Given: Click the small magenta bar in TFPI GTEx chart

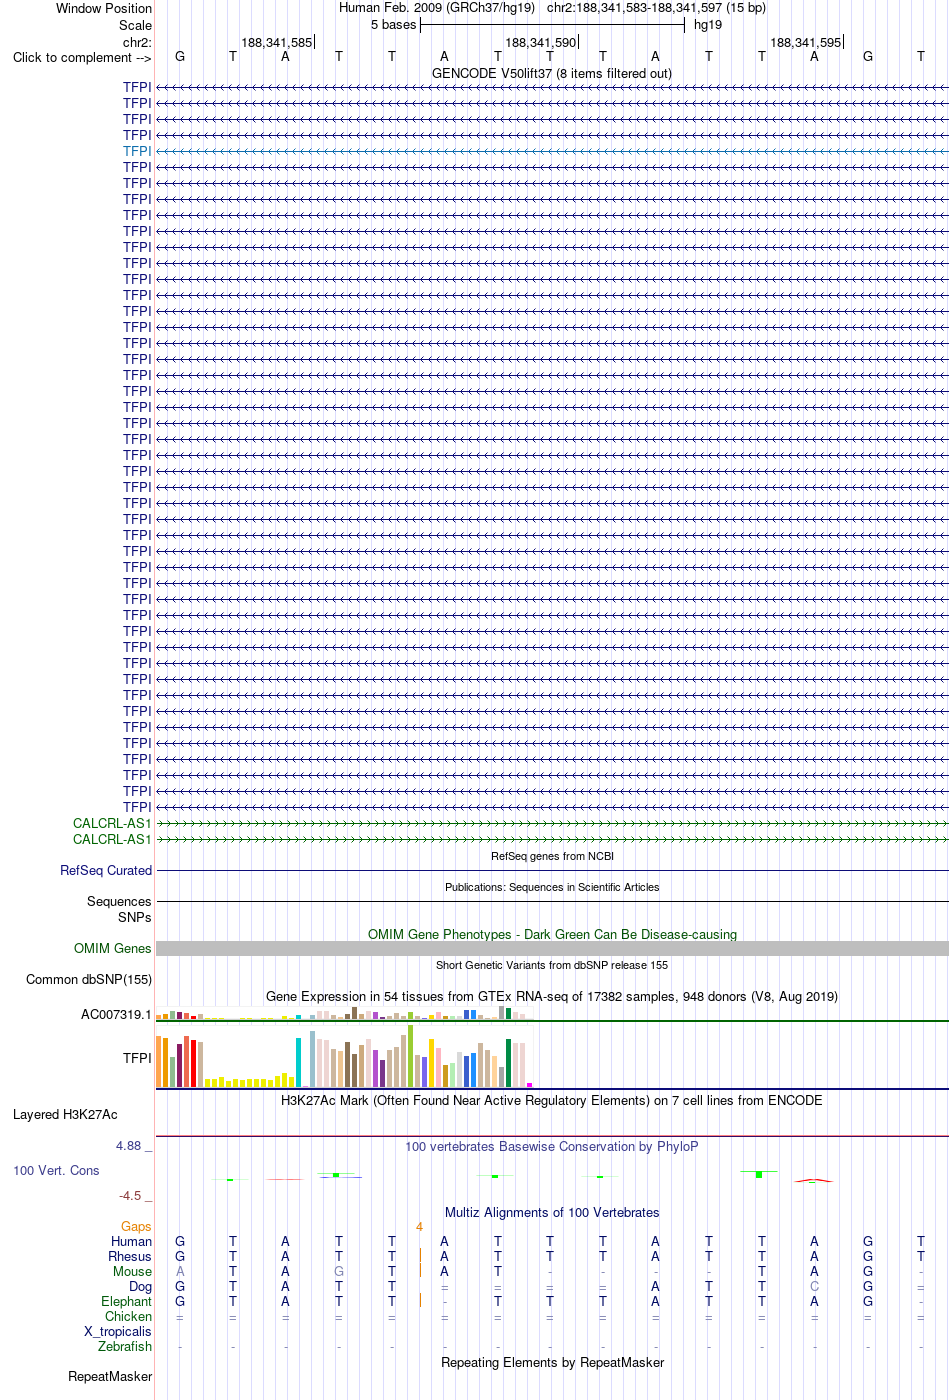Looking at the screenshot, I should tap(530, 1085).
